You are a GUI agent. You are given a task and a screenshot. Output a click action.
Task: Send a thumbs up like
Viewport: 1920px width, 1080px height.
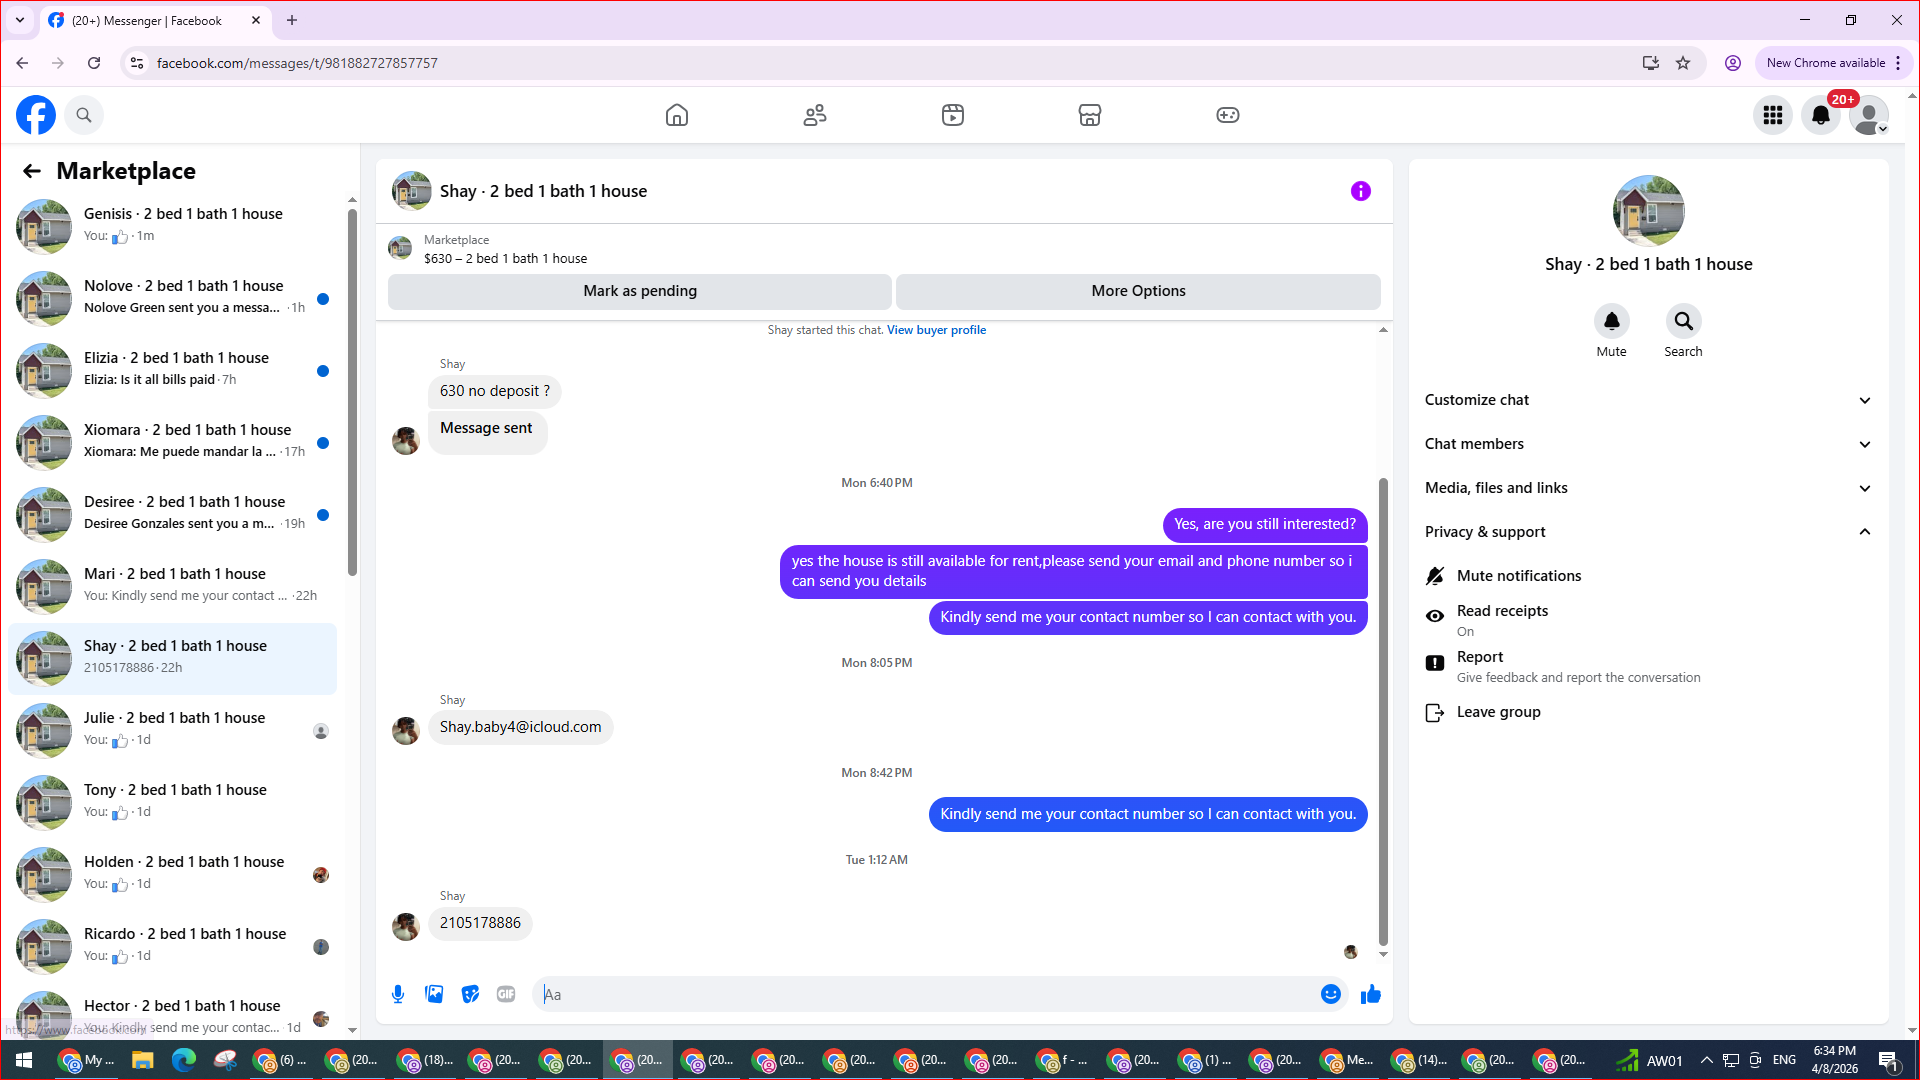point(1371,994)
